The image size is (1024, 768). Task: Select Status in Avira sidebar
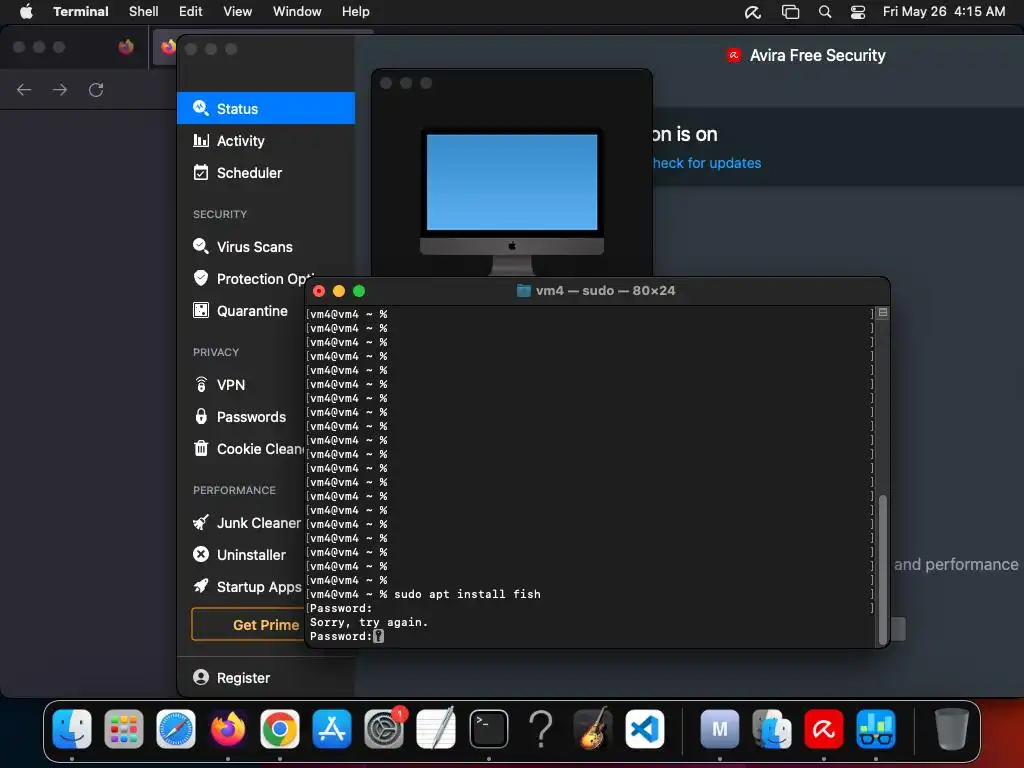click(266, 108)
